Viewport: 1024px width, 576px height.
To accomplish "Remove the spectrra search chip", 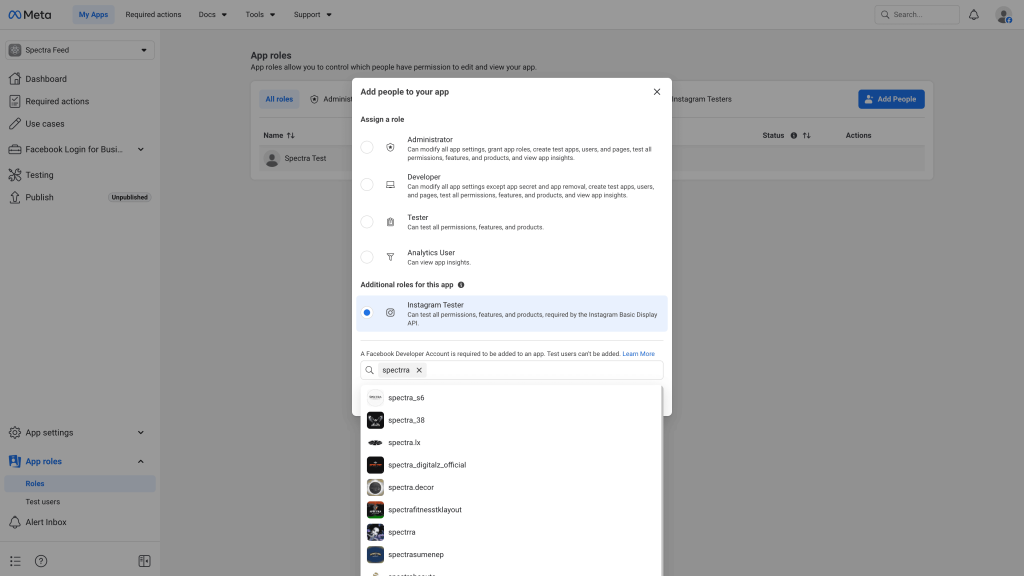I will [x=419, y=370].
